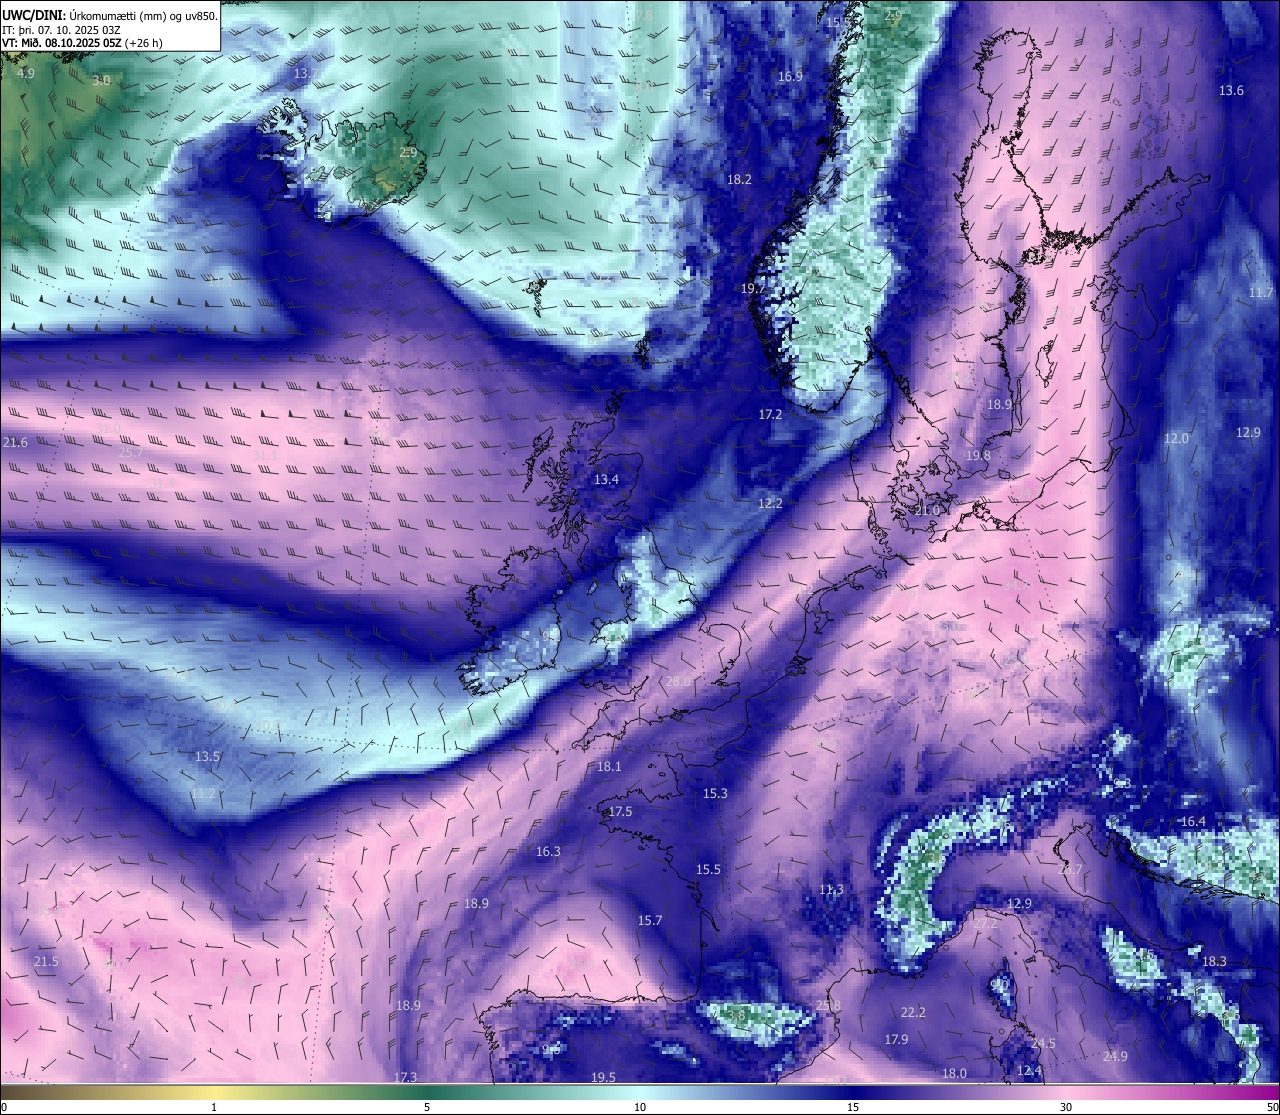Click the '9.0' value on the map
This screenshot has width=1280, height=1115.
pos(999,985)
